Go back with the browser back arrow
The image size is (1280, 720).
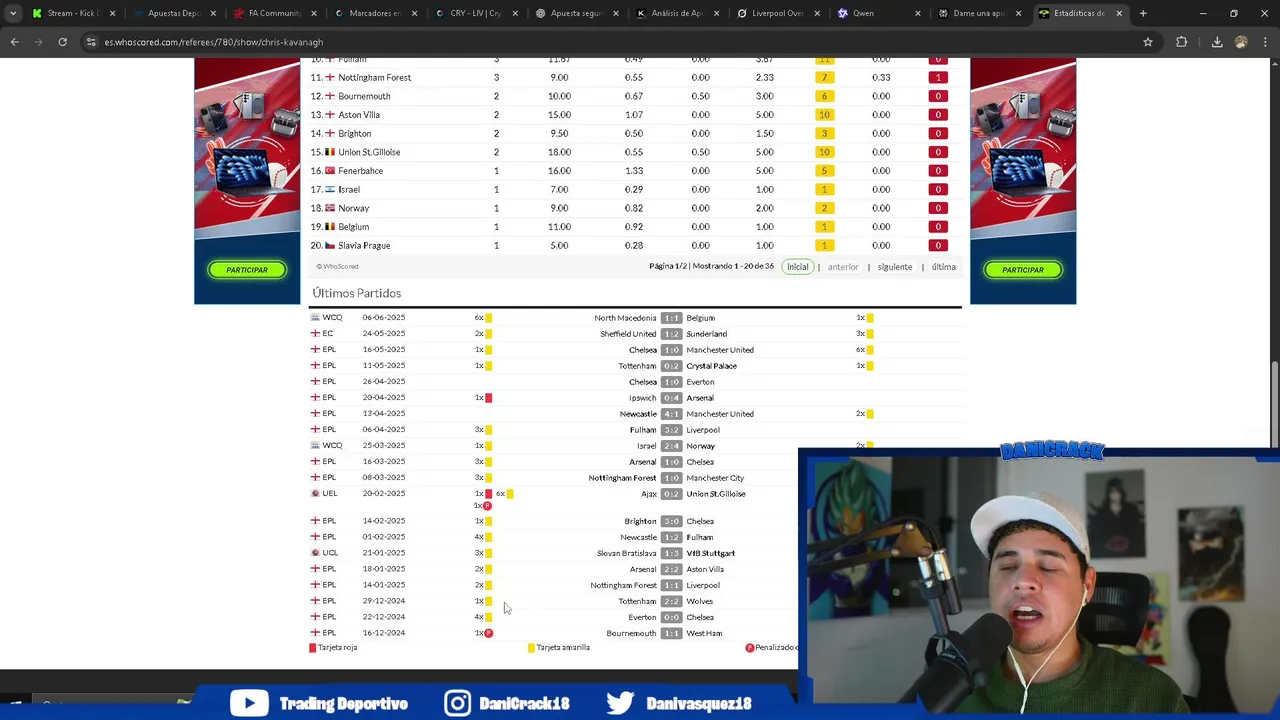tap(15, 42)
